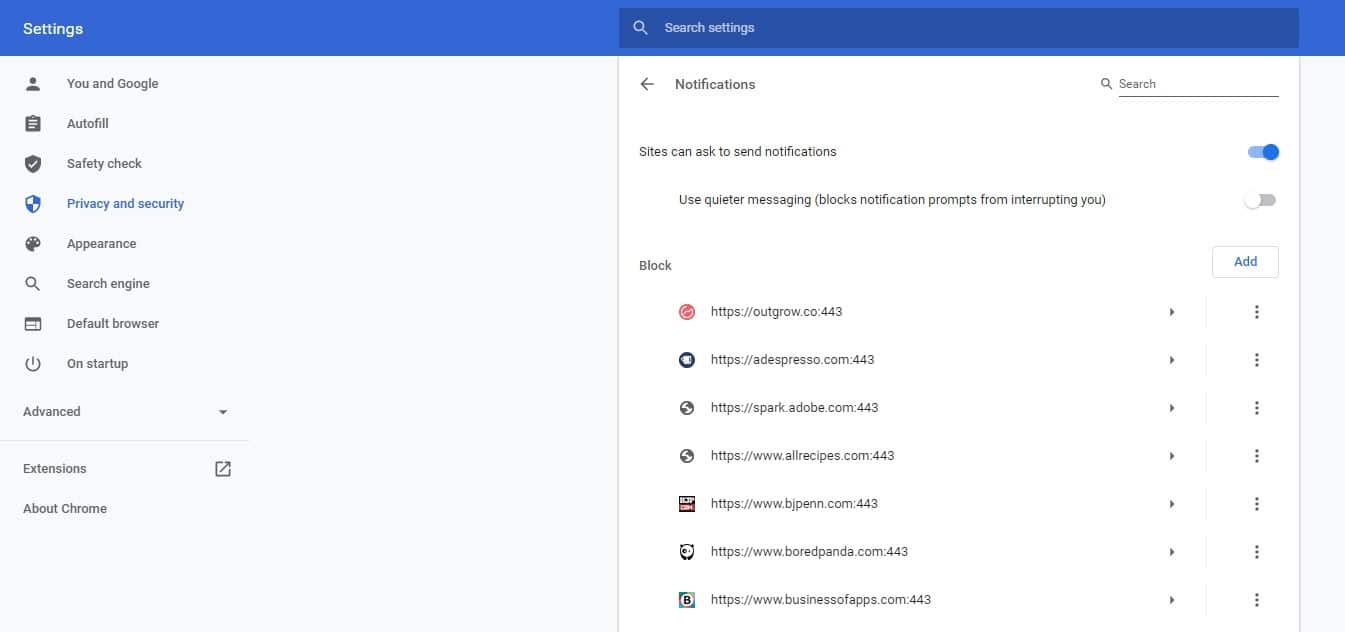Enable quieter messaging for notification prompts
1345x632 pixels.
pos(1259,199)
